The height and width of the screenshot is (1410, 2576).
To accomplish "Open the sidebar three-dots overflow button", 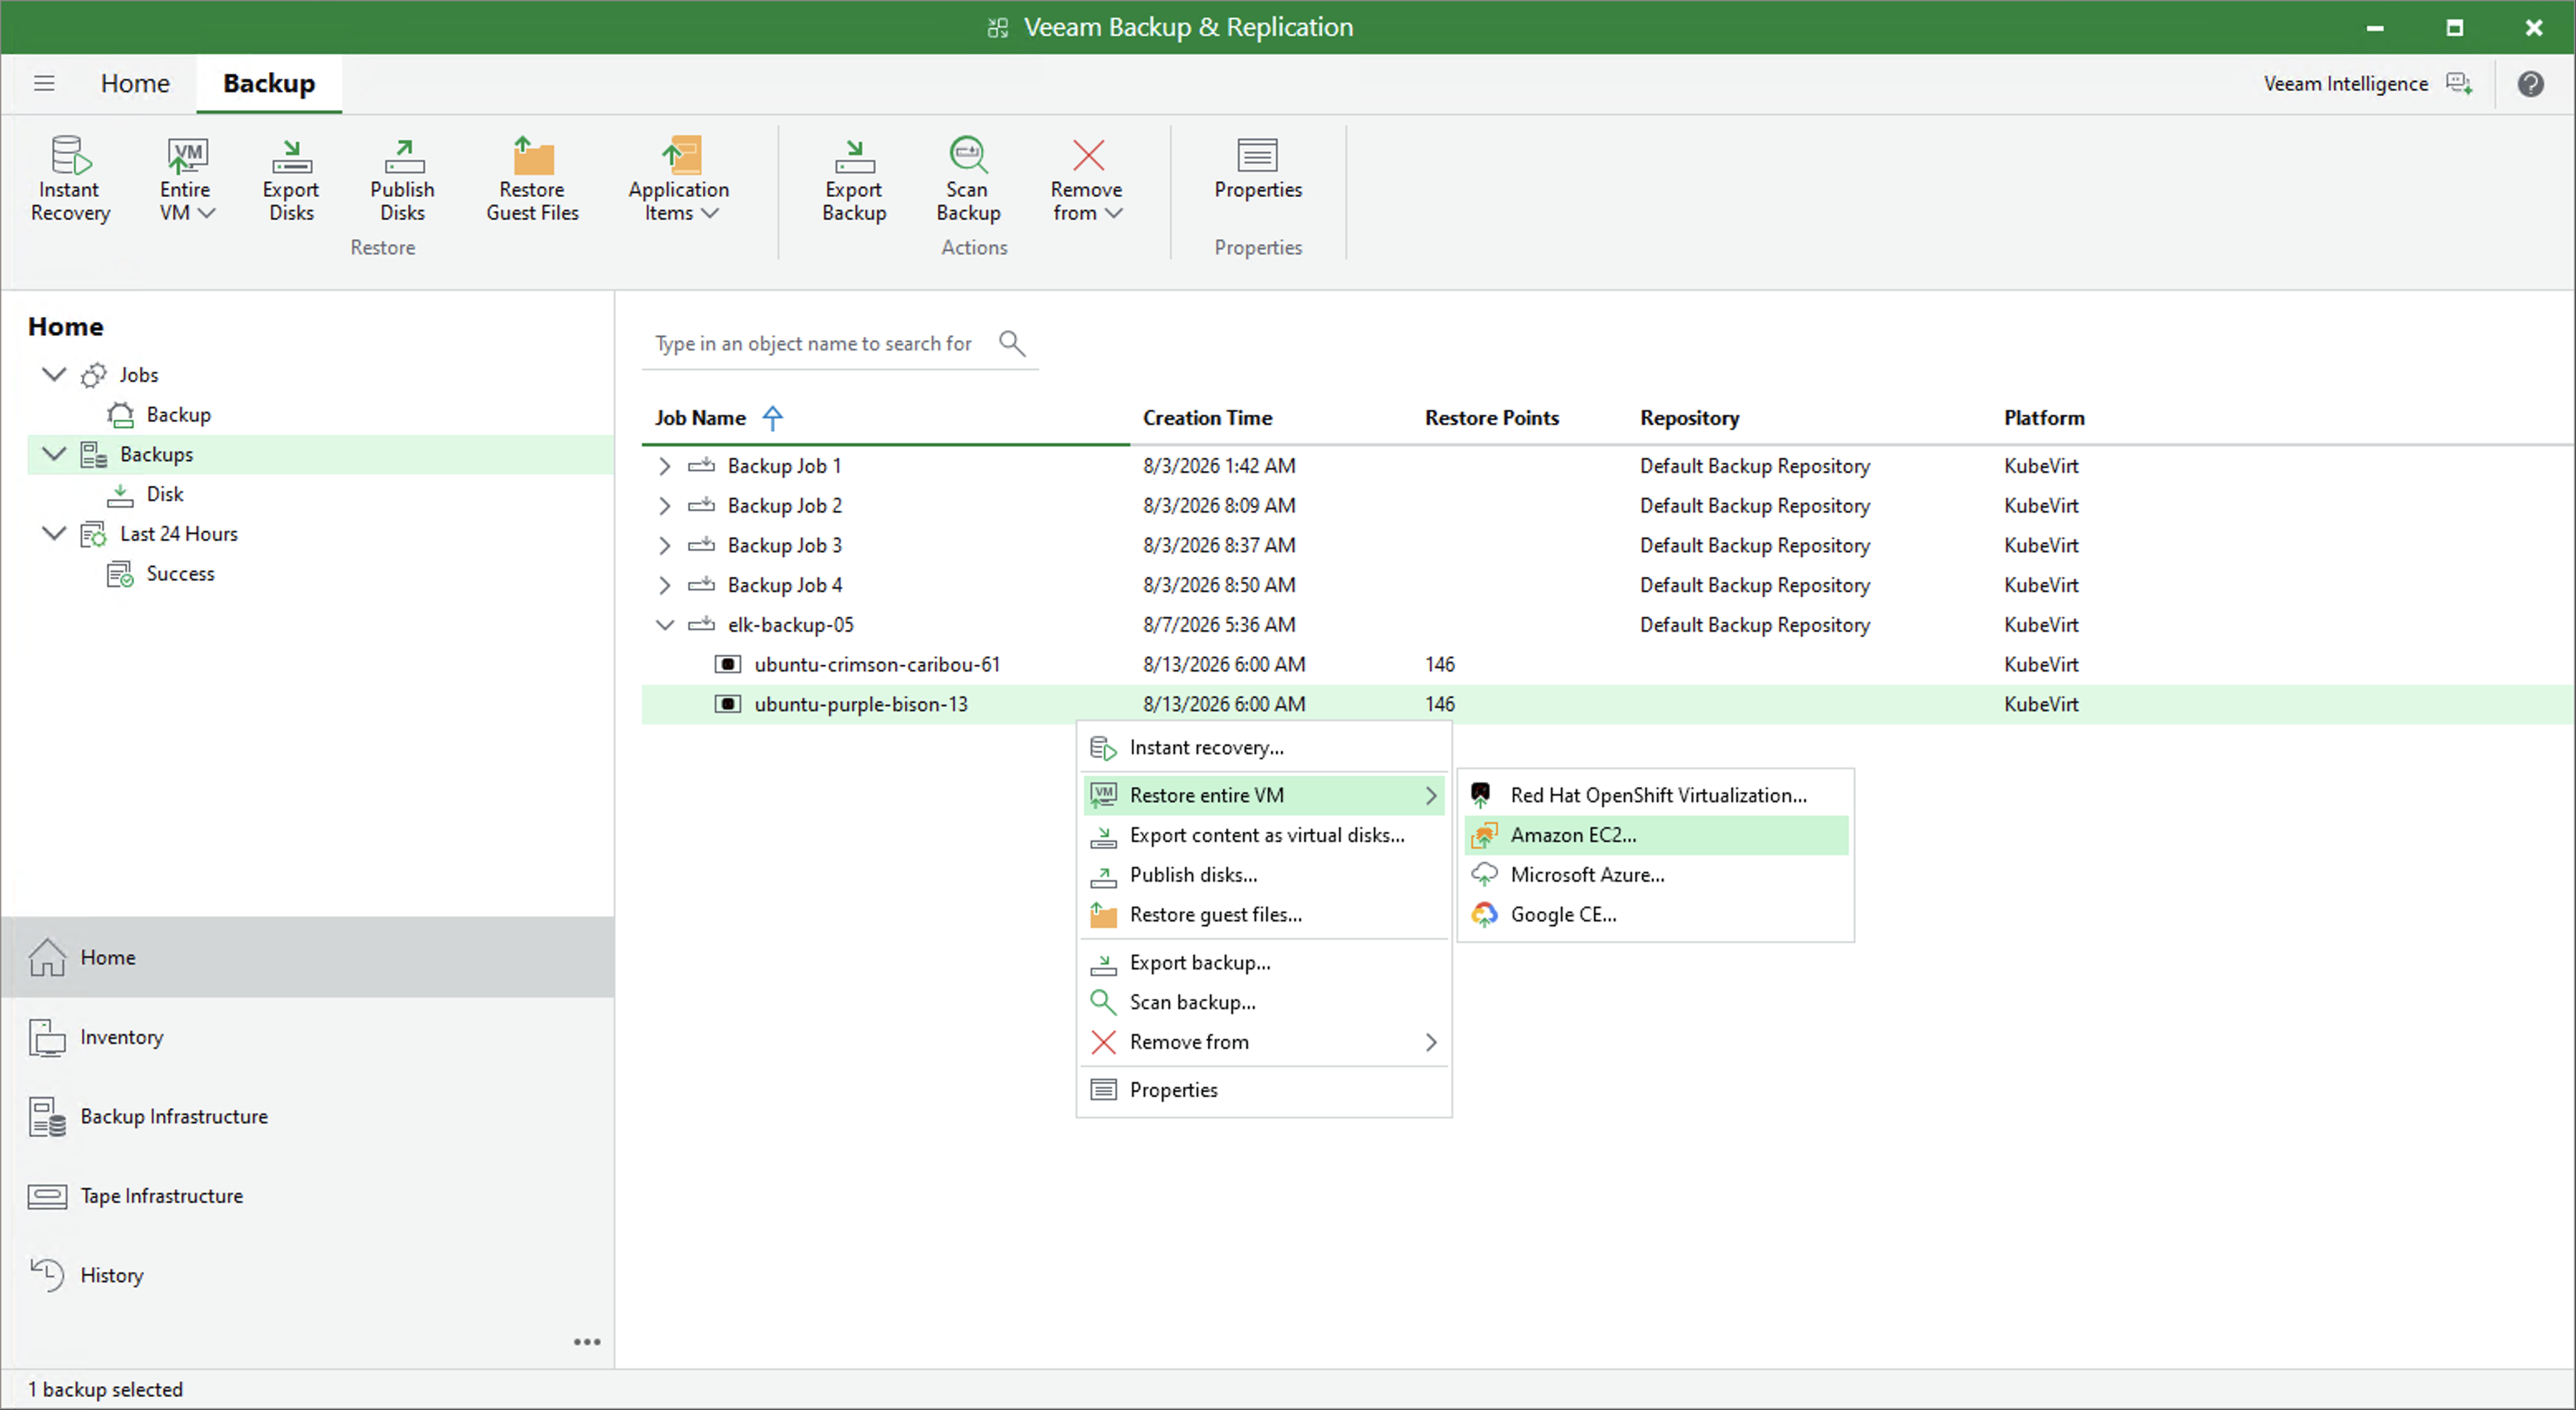I will pos(587,1342).
